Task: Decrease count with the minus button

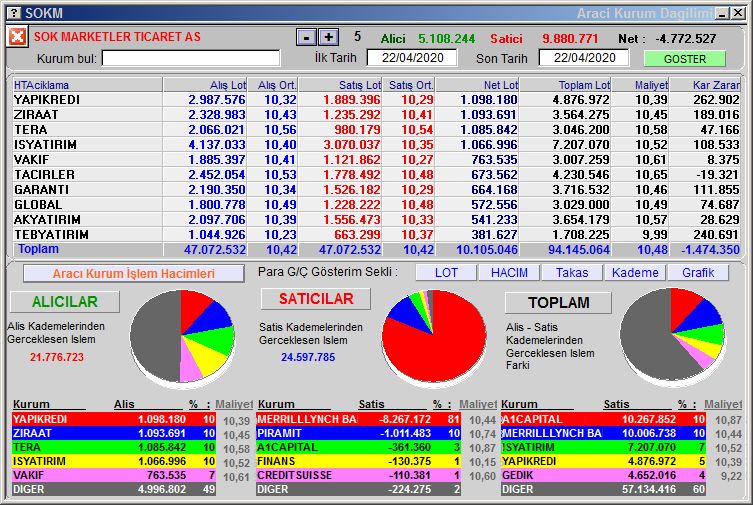Action: click(306, 37)
